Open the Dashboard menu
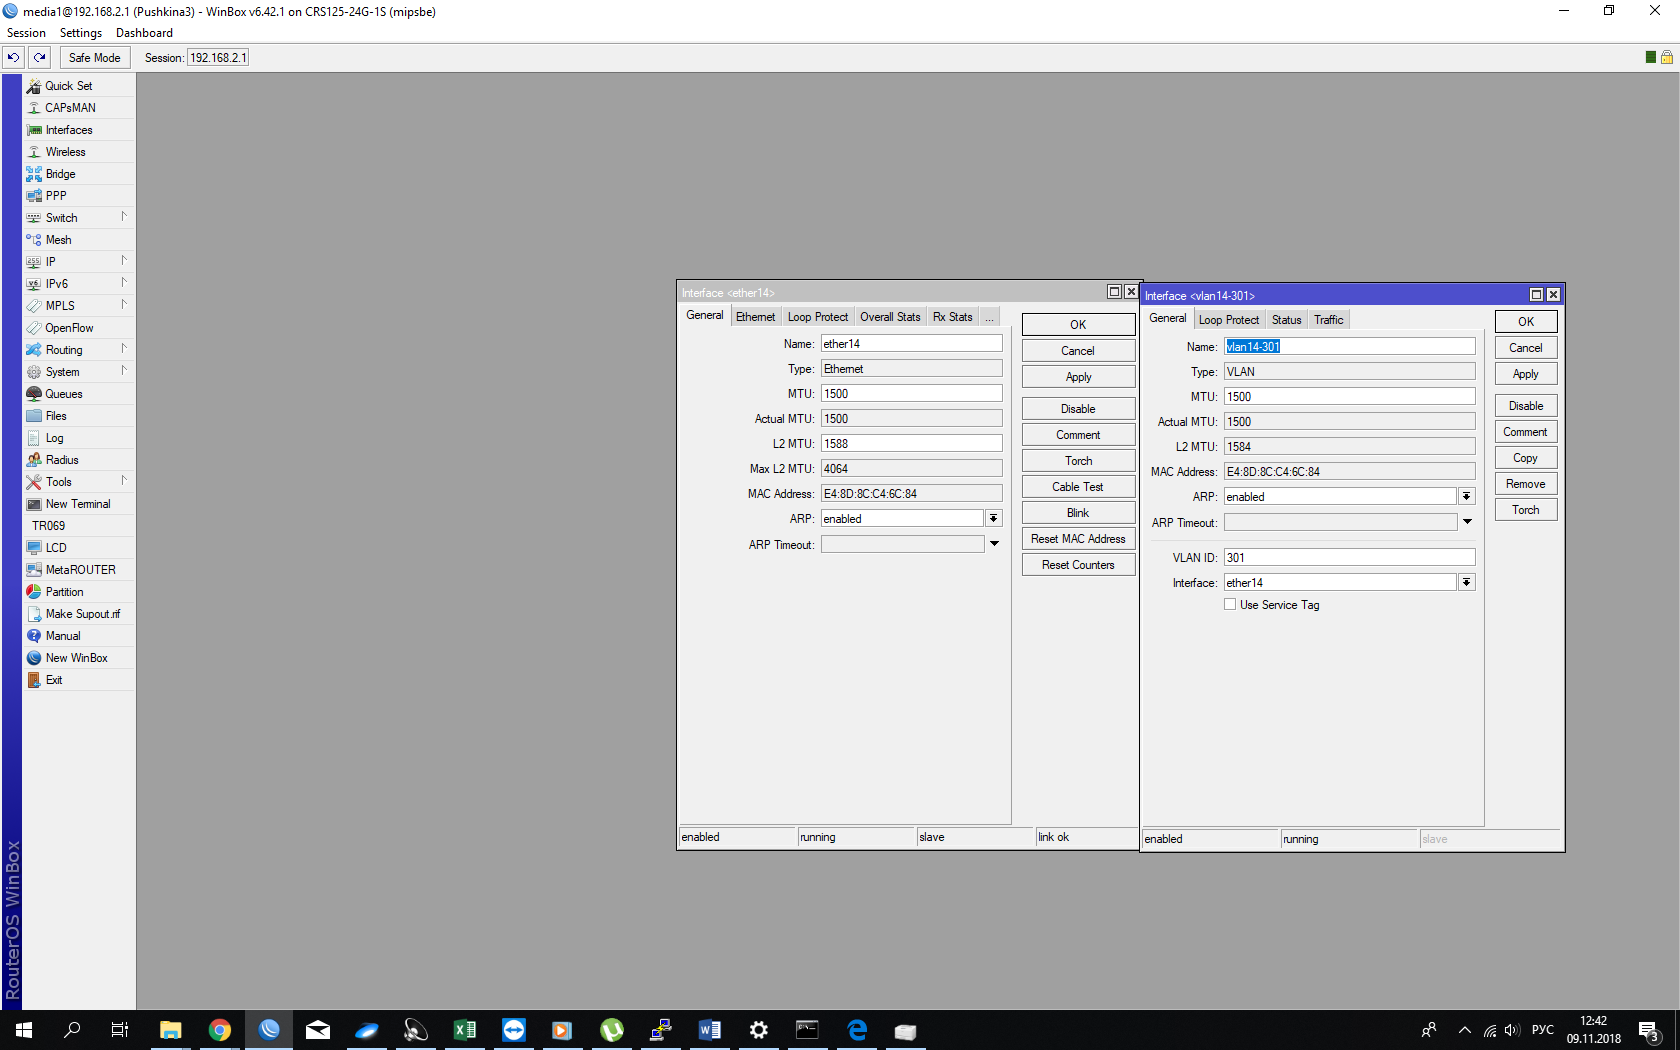This screenshot has height=1050, width=1680. (144, 33)
